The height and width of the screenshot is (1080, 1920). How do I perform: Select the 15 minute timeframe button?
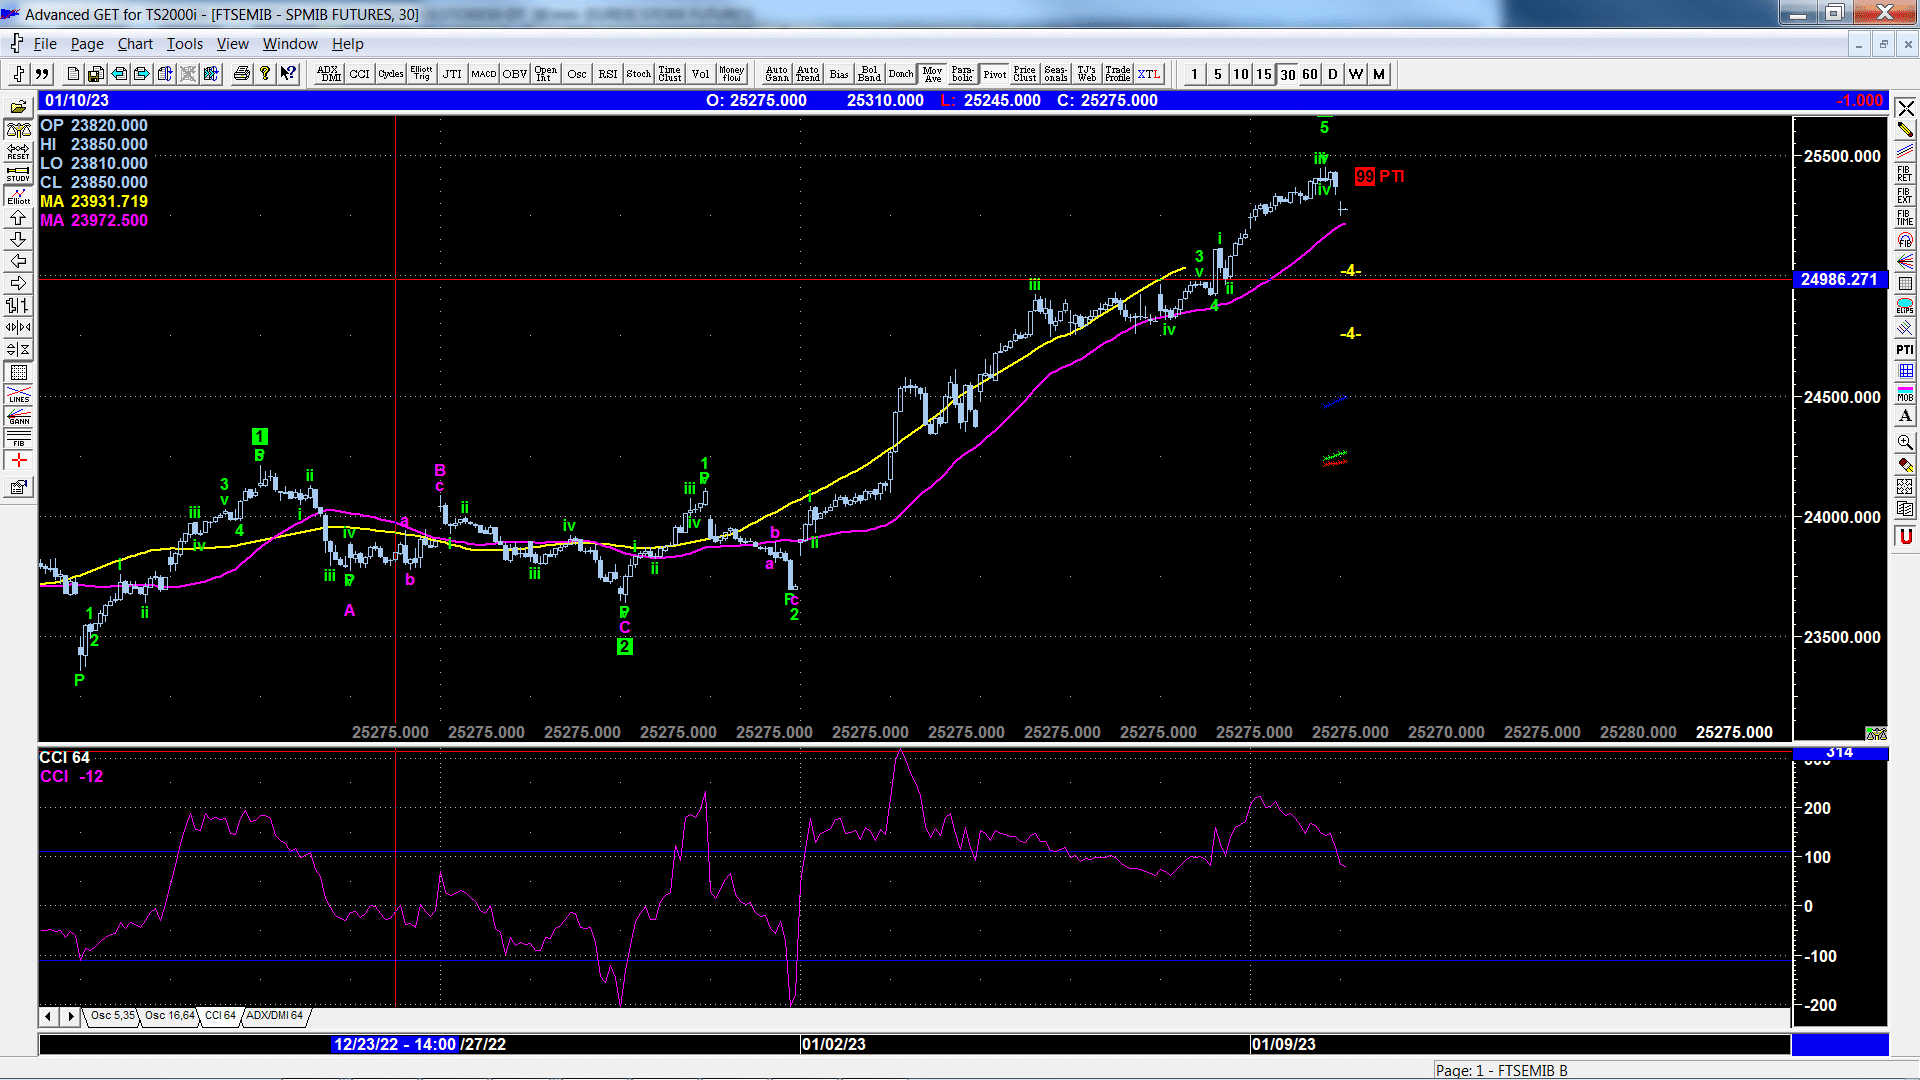(1264, 74)
